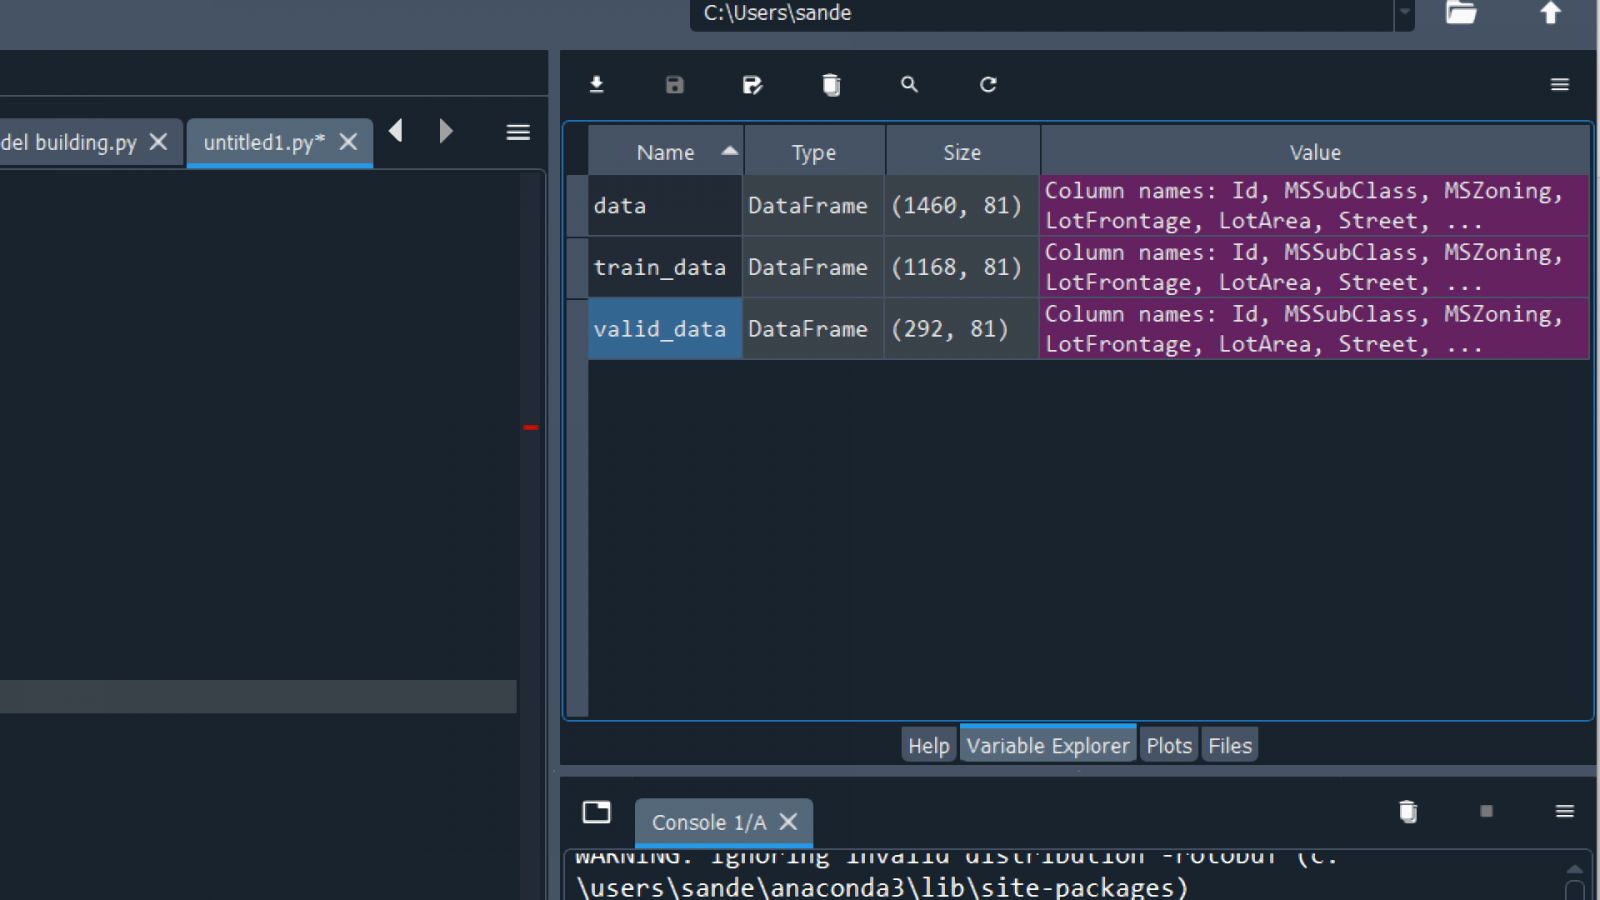Click the Import data icon

point(597,85)
